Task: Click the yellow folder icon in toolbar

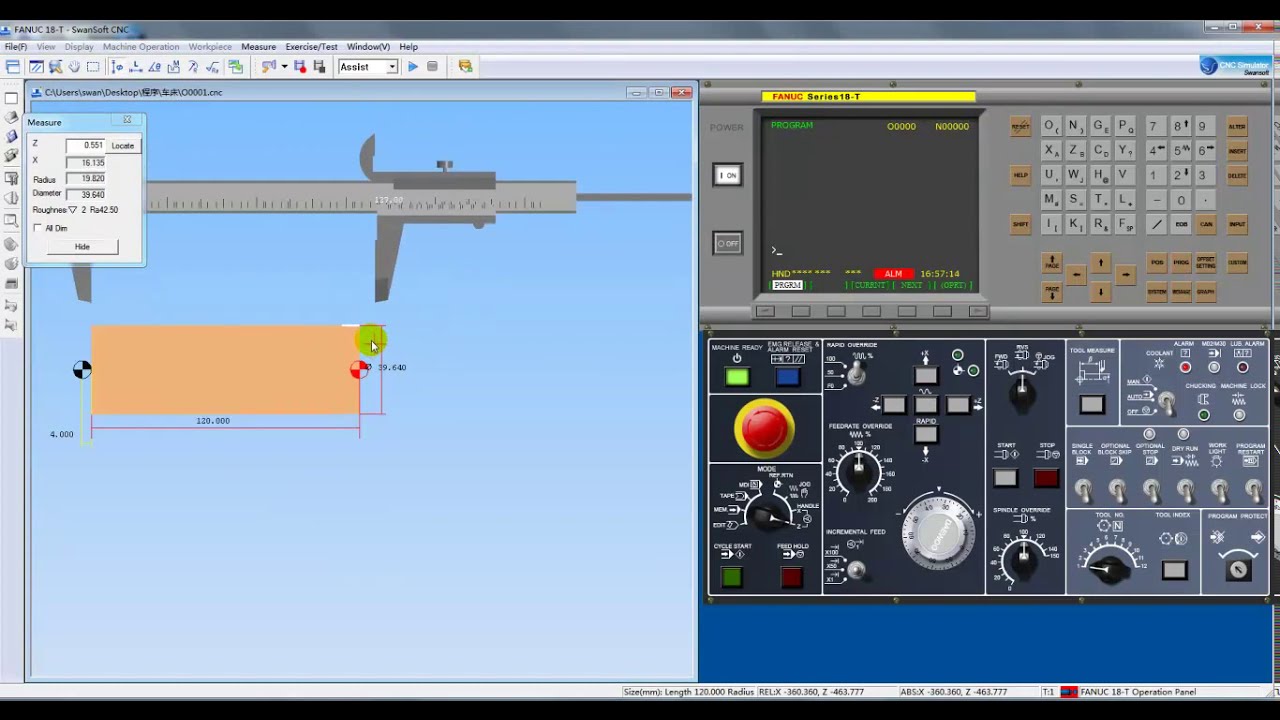Action: pyautogui.click(x=465, y=67)
